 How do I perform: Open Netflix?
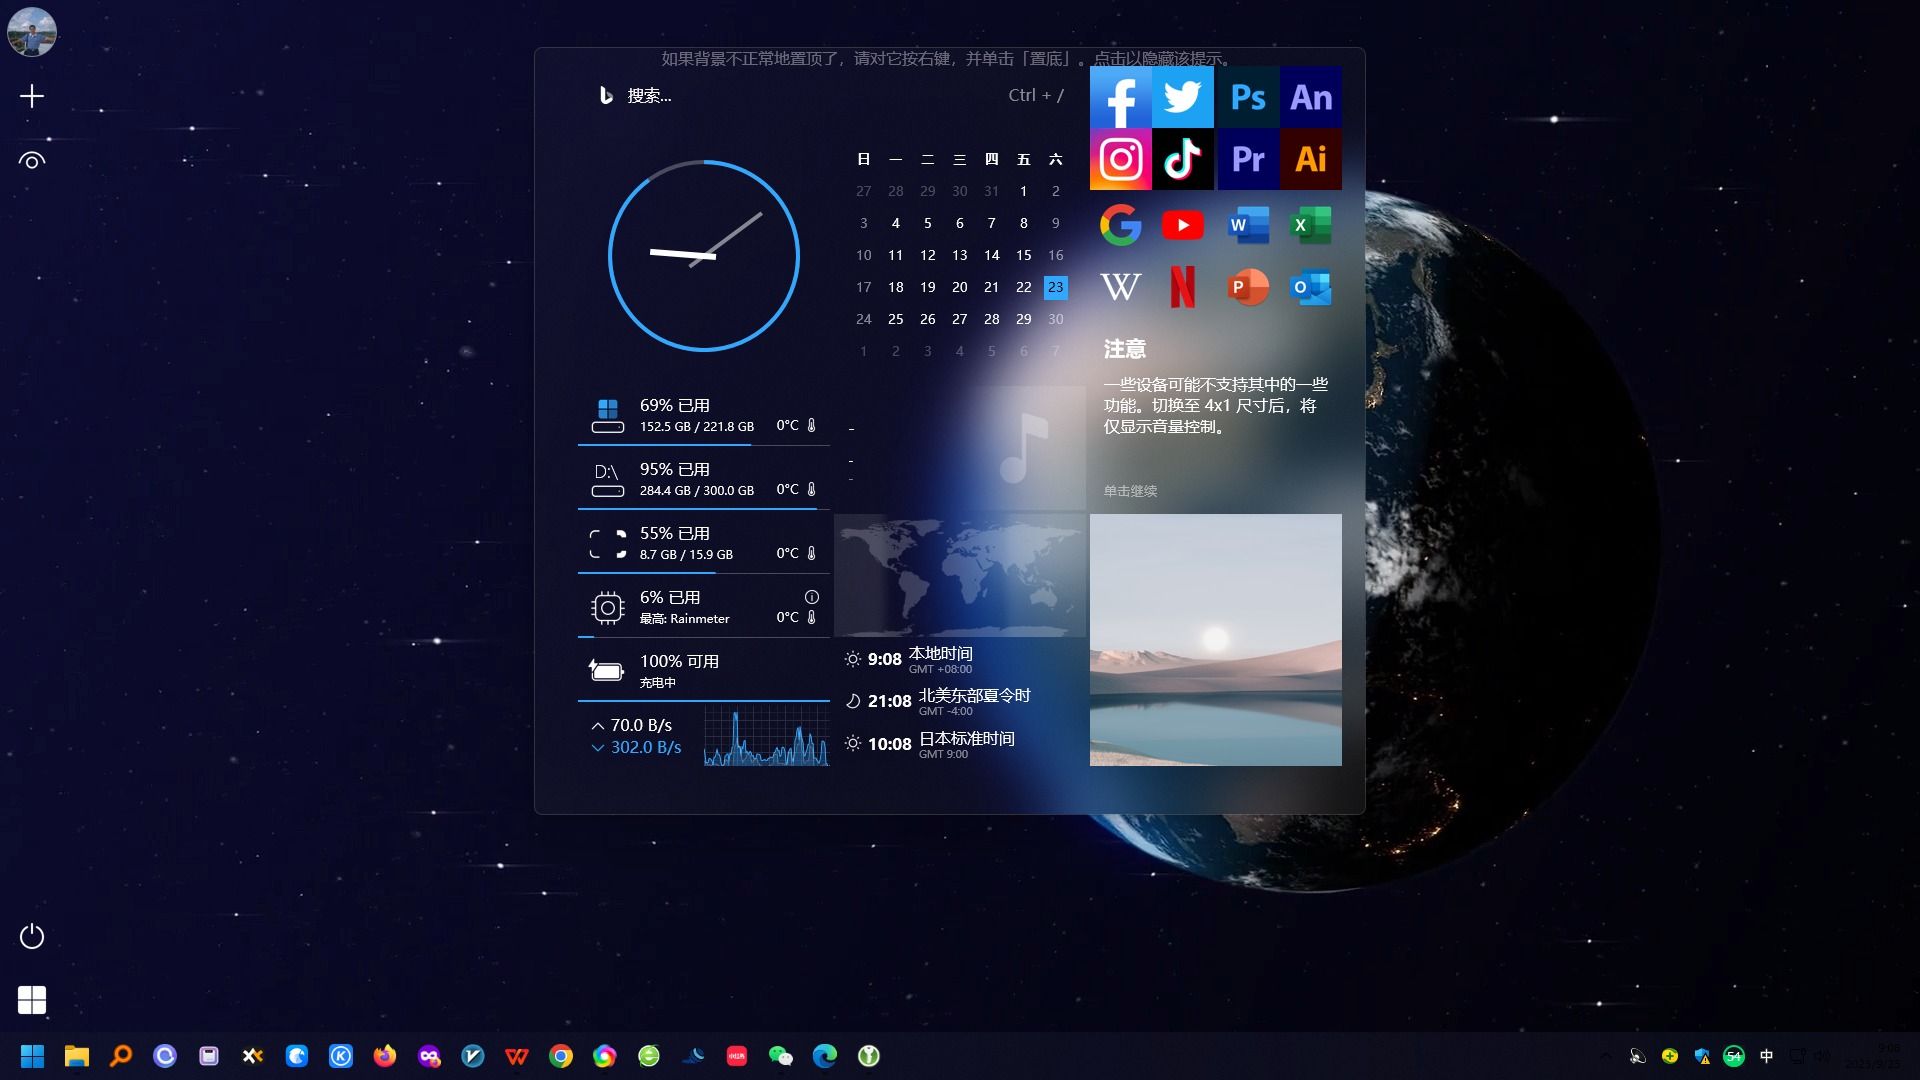click(1183, 286)
